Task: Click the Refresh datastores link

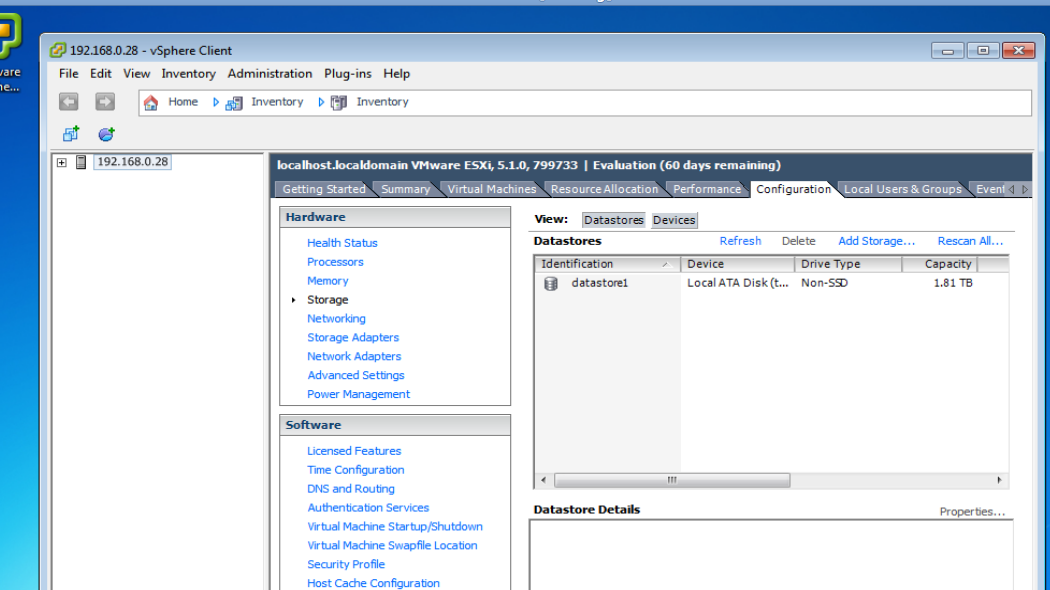Action: click(740, 241)
